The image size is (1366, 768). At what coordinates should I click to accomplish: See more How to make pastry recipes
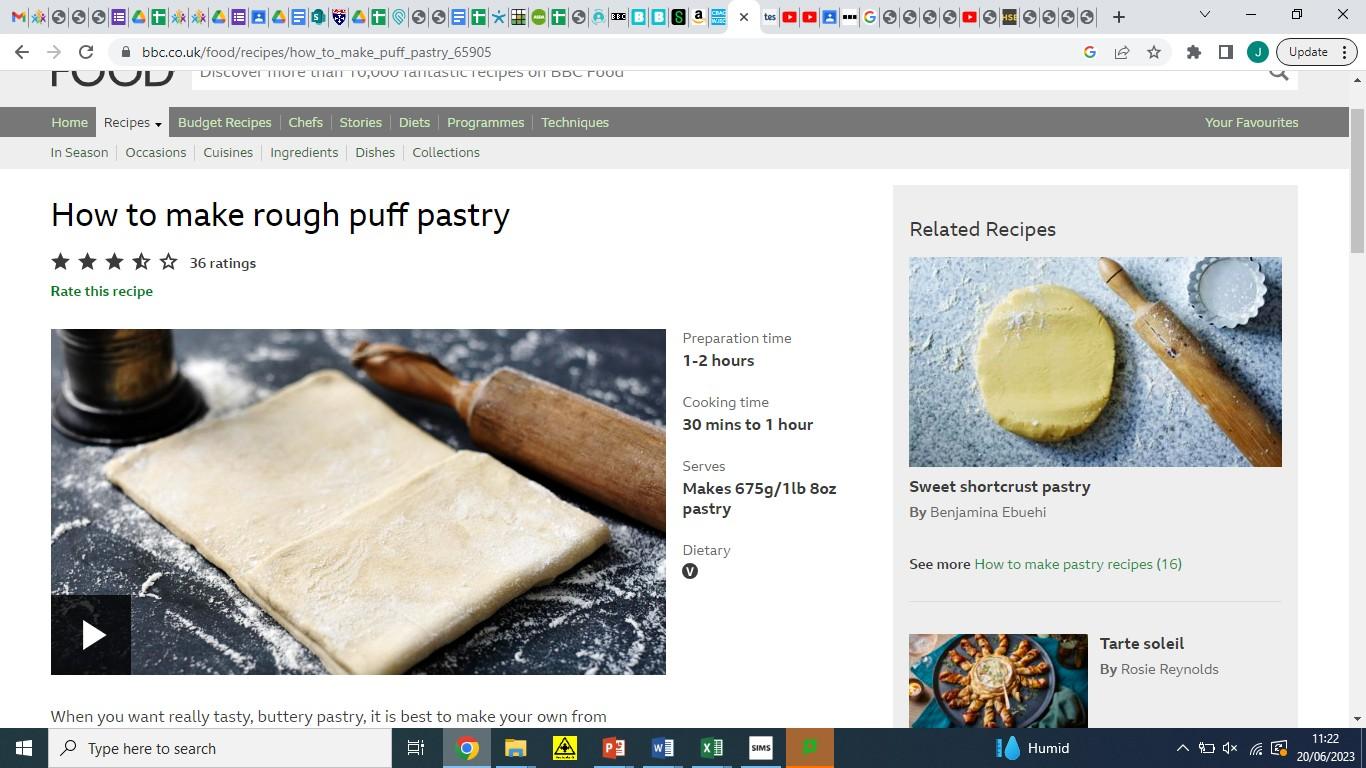1078,564
